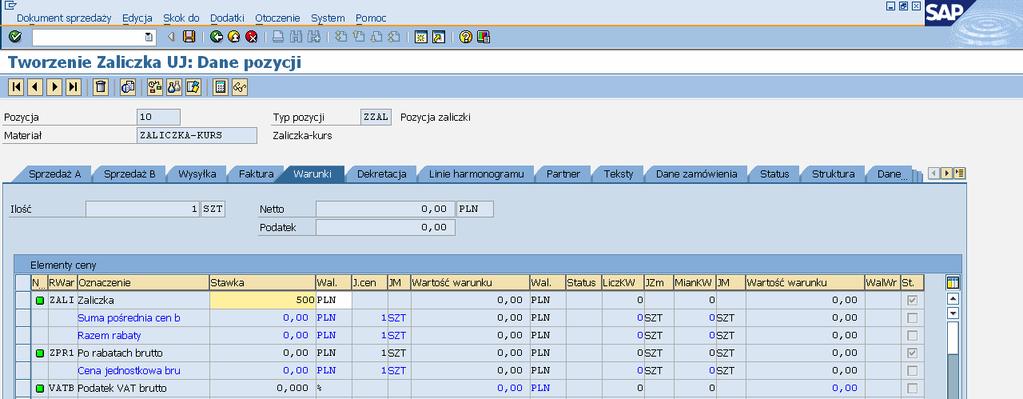Delete position with the trash can icon

tap(100, 87)
